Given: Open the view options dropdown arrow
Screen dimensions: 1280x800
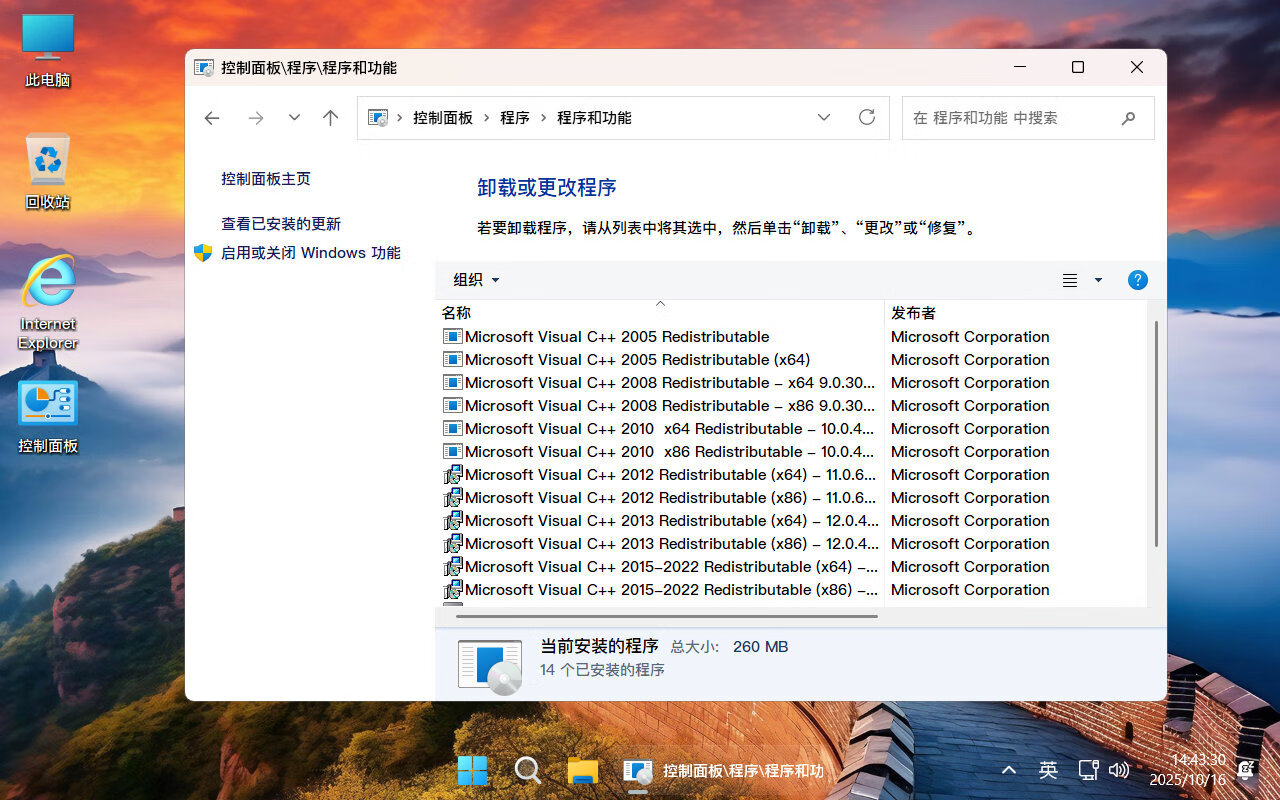Looking at the screenshot, I should point(1097,280).
